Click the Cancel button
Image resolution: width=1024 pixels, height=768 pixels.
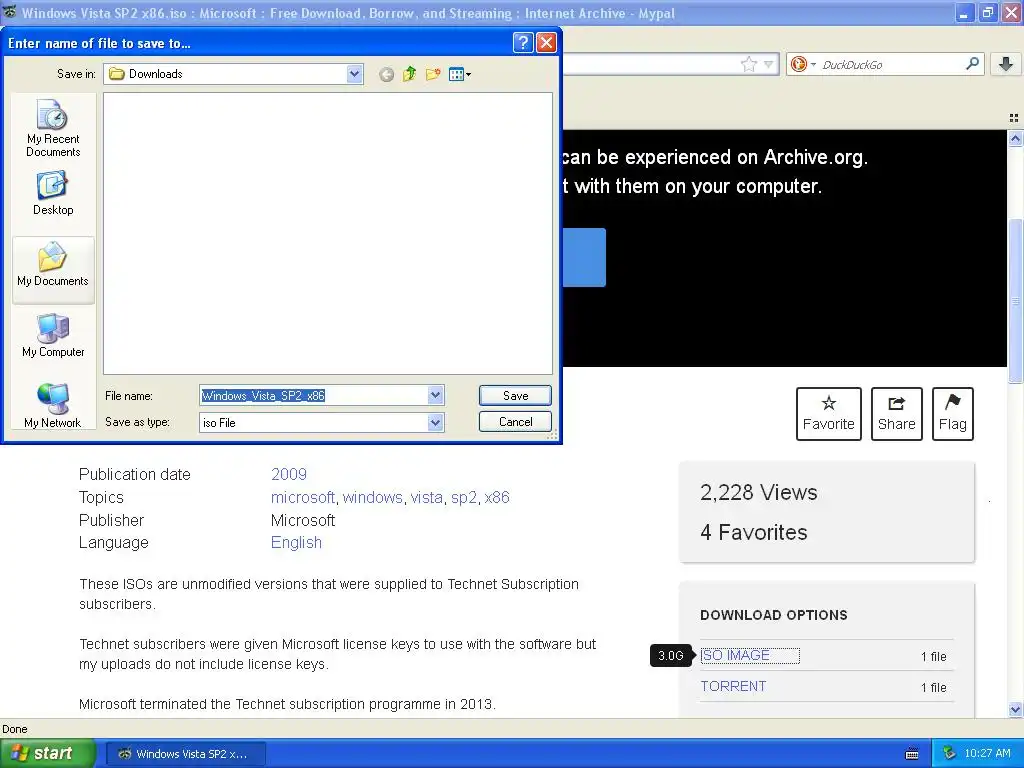tap(515, 422)
